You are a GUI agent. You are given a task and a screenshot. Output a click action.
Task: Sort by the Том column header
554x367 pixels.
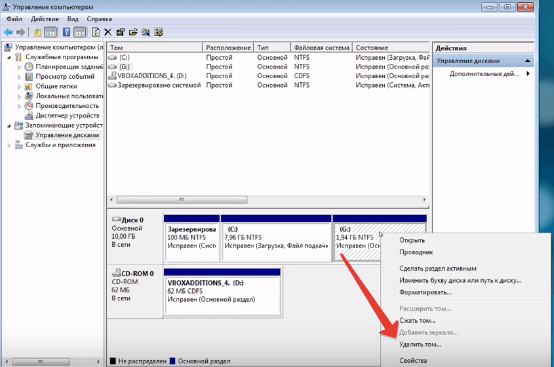pyautogui.click(x=155, y=47)
